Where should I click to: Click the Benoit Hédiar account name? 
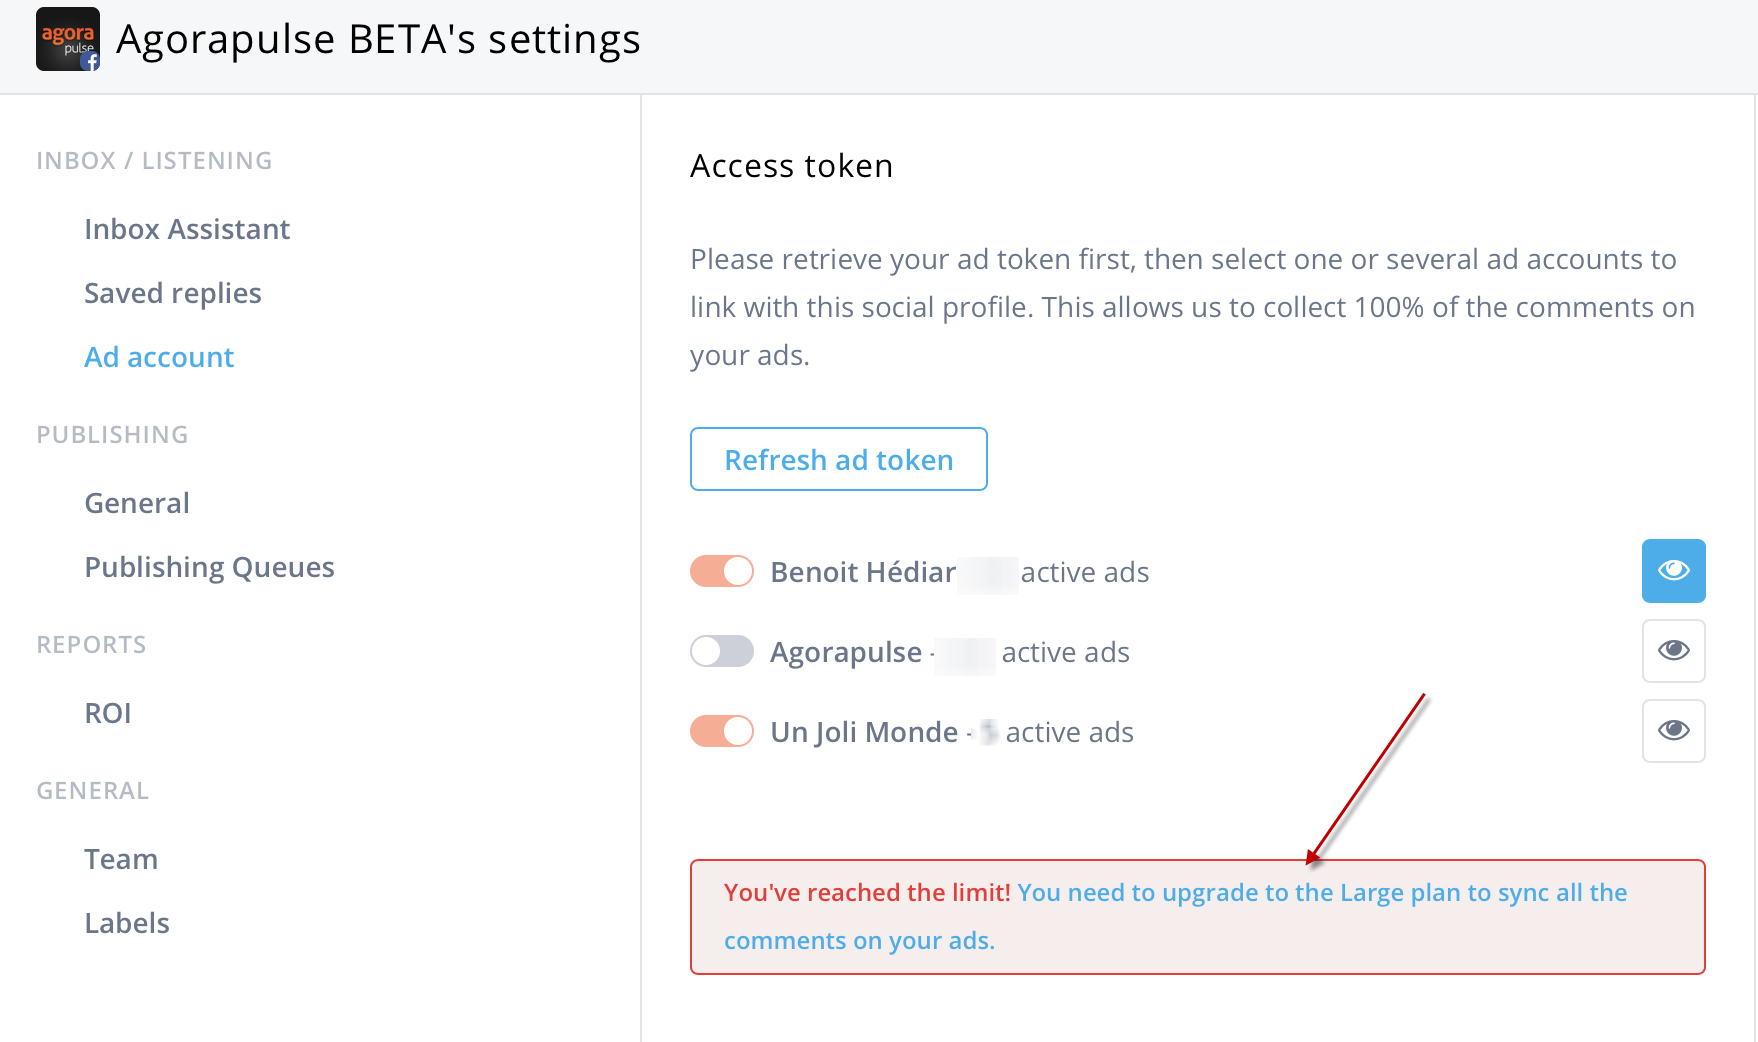coord(863,572)
